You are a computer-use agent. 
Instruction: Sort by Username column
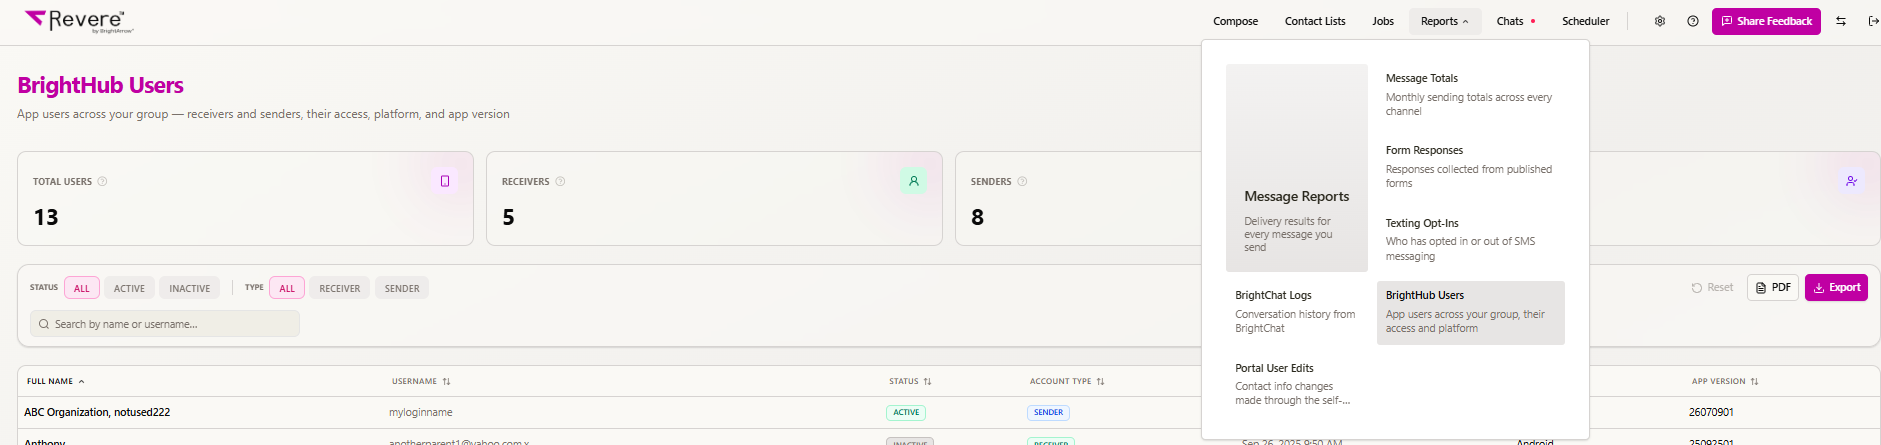click(421, 381)
